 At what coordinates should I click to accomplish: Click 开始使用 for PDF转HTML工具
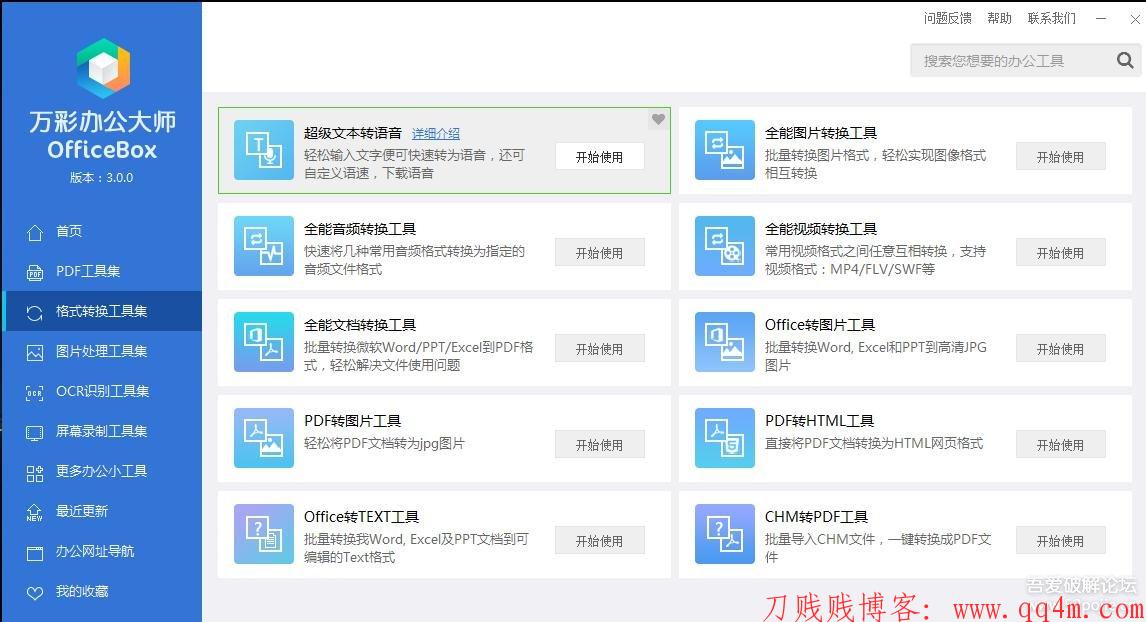pyautogui.click(x=1060, y=444)
